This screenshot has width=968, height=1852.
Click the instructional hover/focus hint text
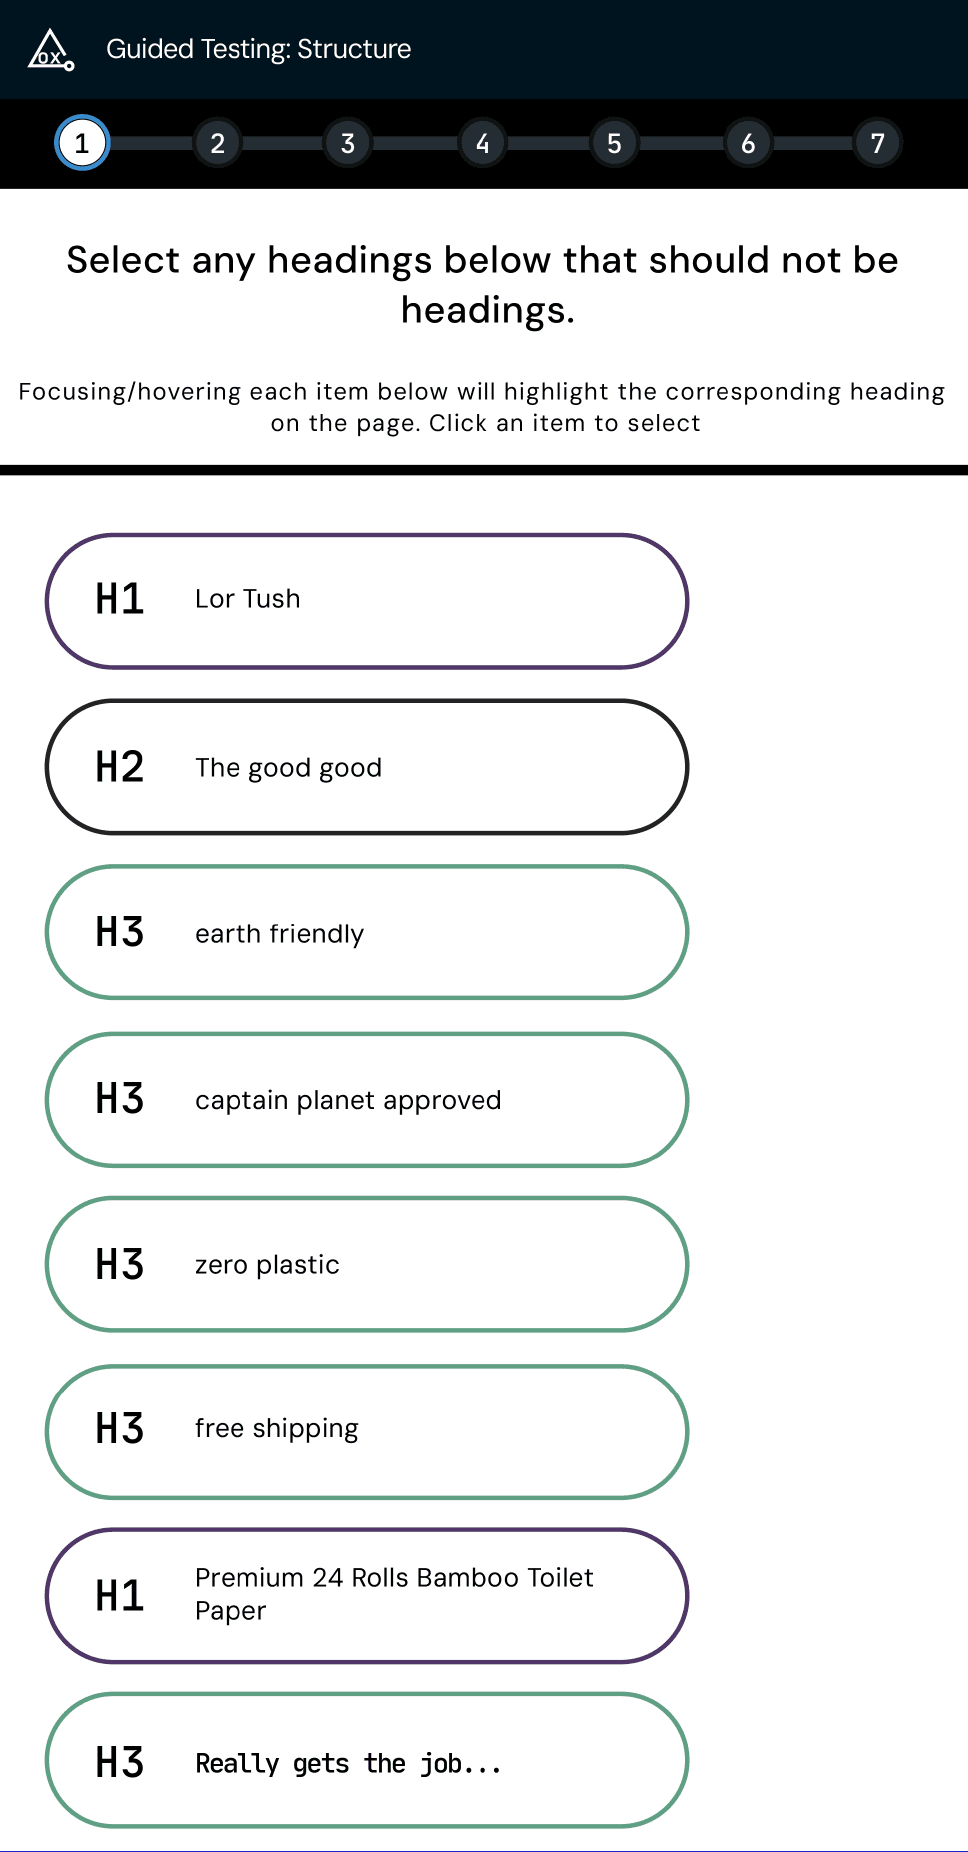point(483,407)
